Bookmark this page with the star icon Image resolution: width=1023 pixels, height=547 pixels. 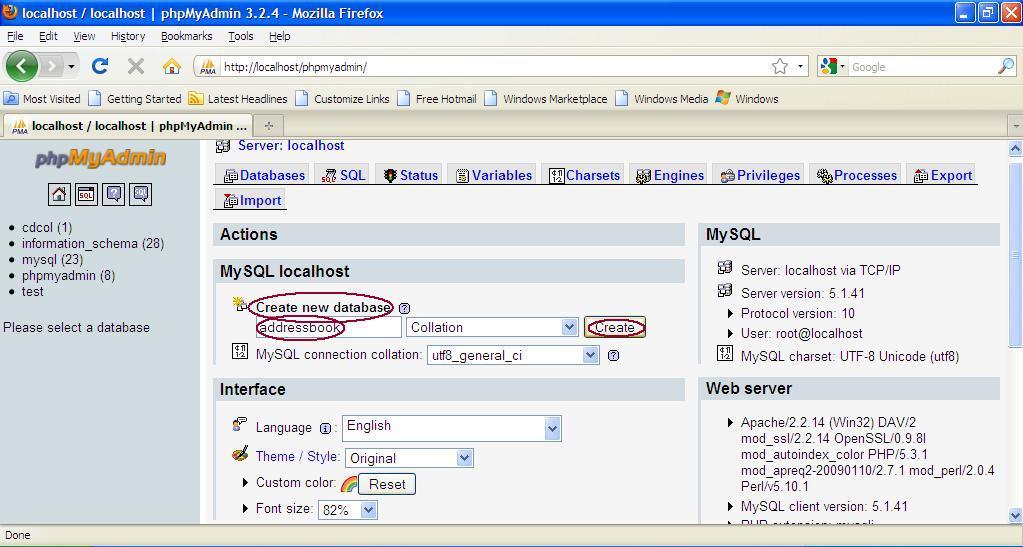[780, 66]
